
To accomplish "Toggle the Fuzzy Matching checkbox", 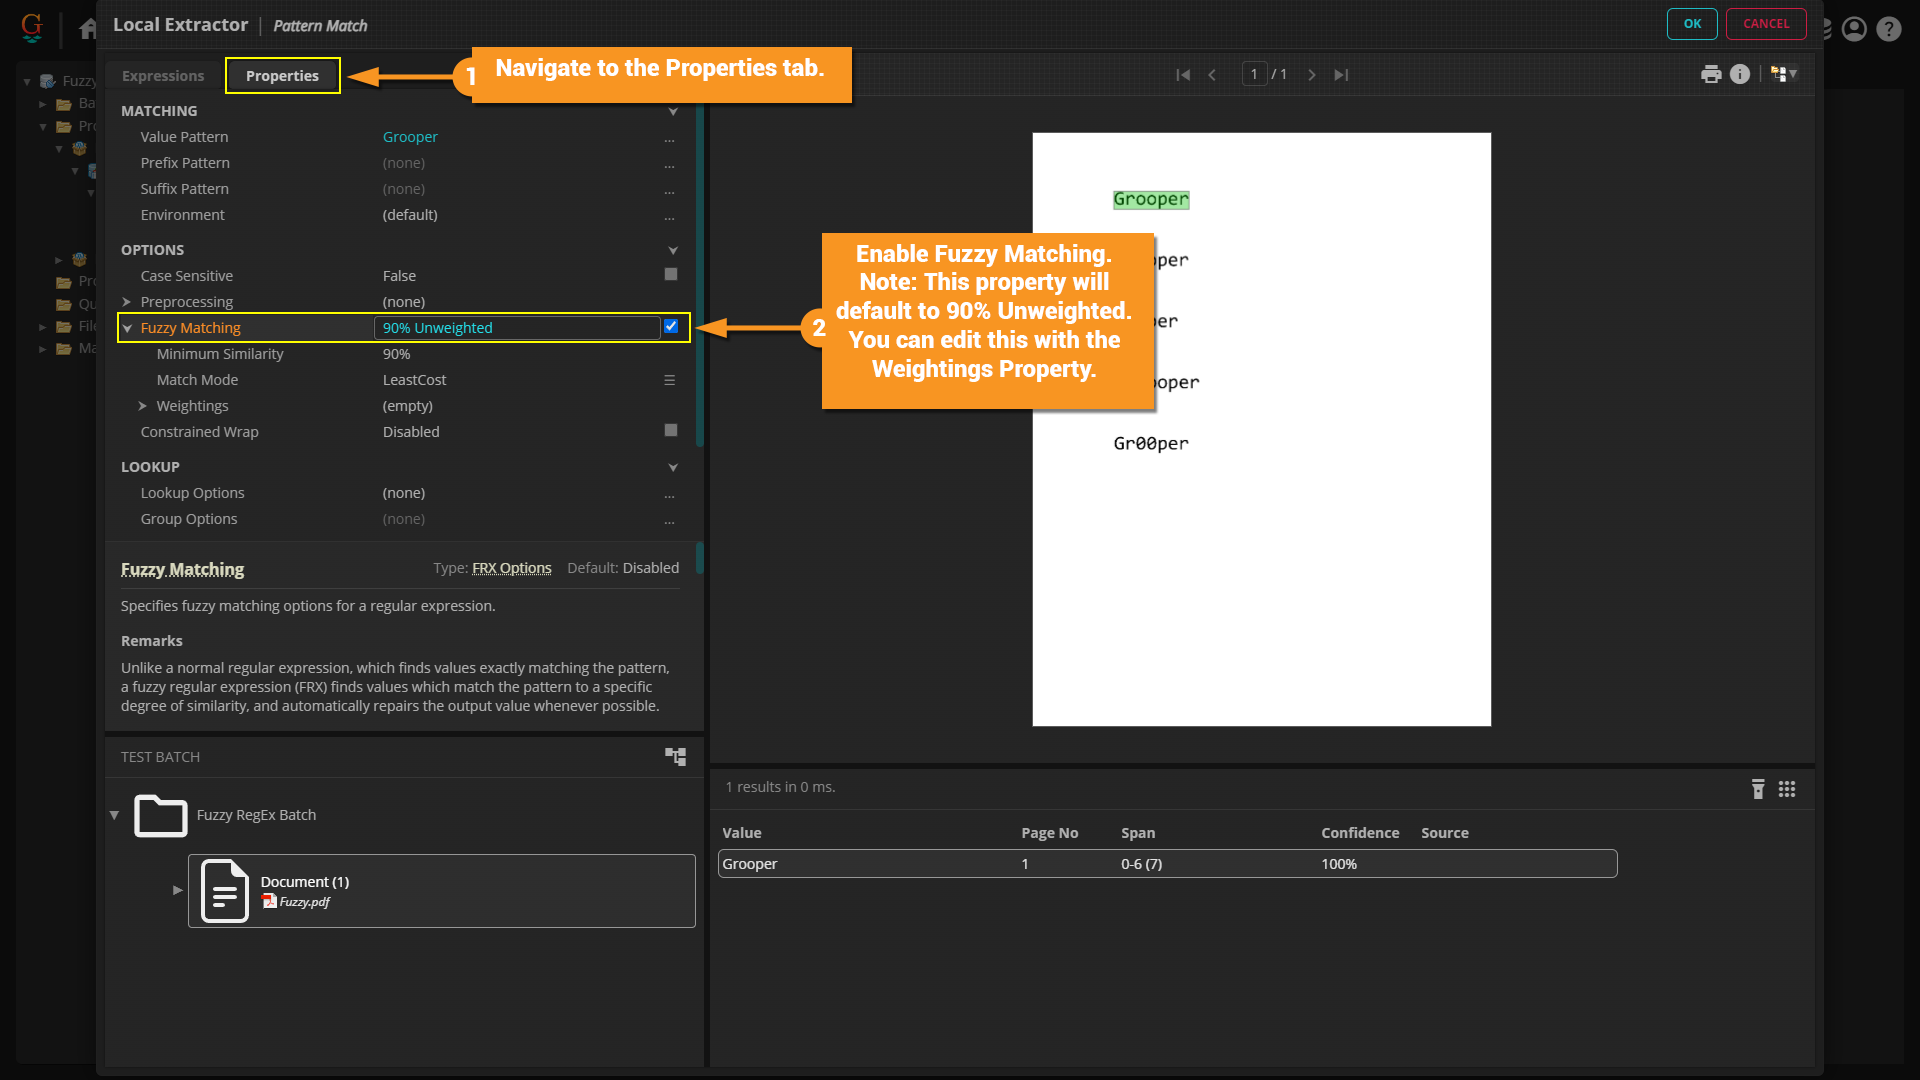I will [x=671, y=326].
